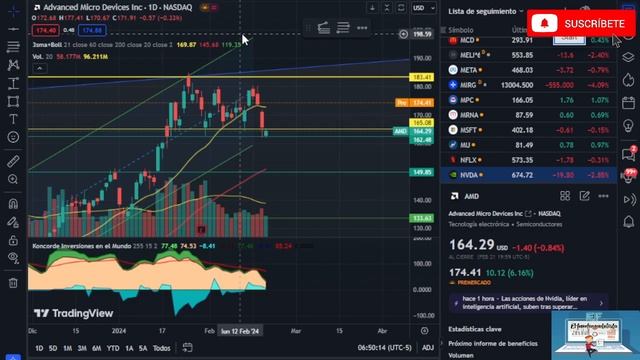The height and width of the screenshot is (360, 640).
Task: Collapse the indicator legend chevron
Action: pos(40,69)
